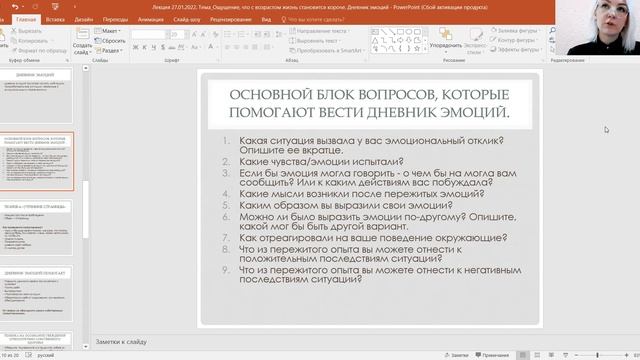The height and width of the screenshot is (360, 640).
Task: Click Формат по образцу (Format Painter)
Action: tap(39, 51)
